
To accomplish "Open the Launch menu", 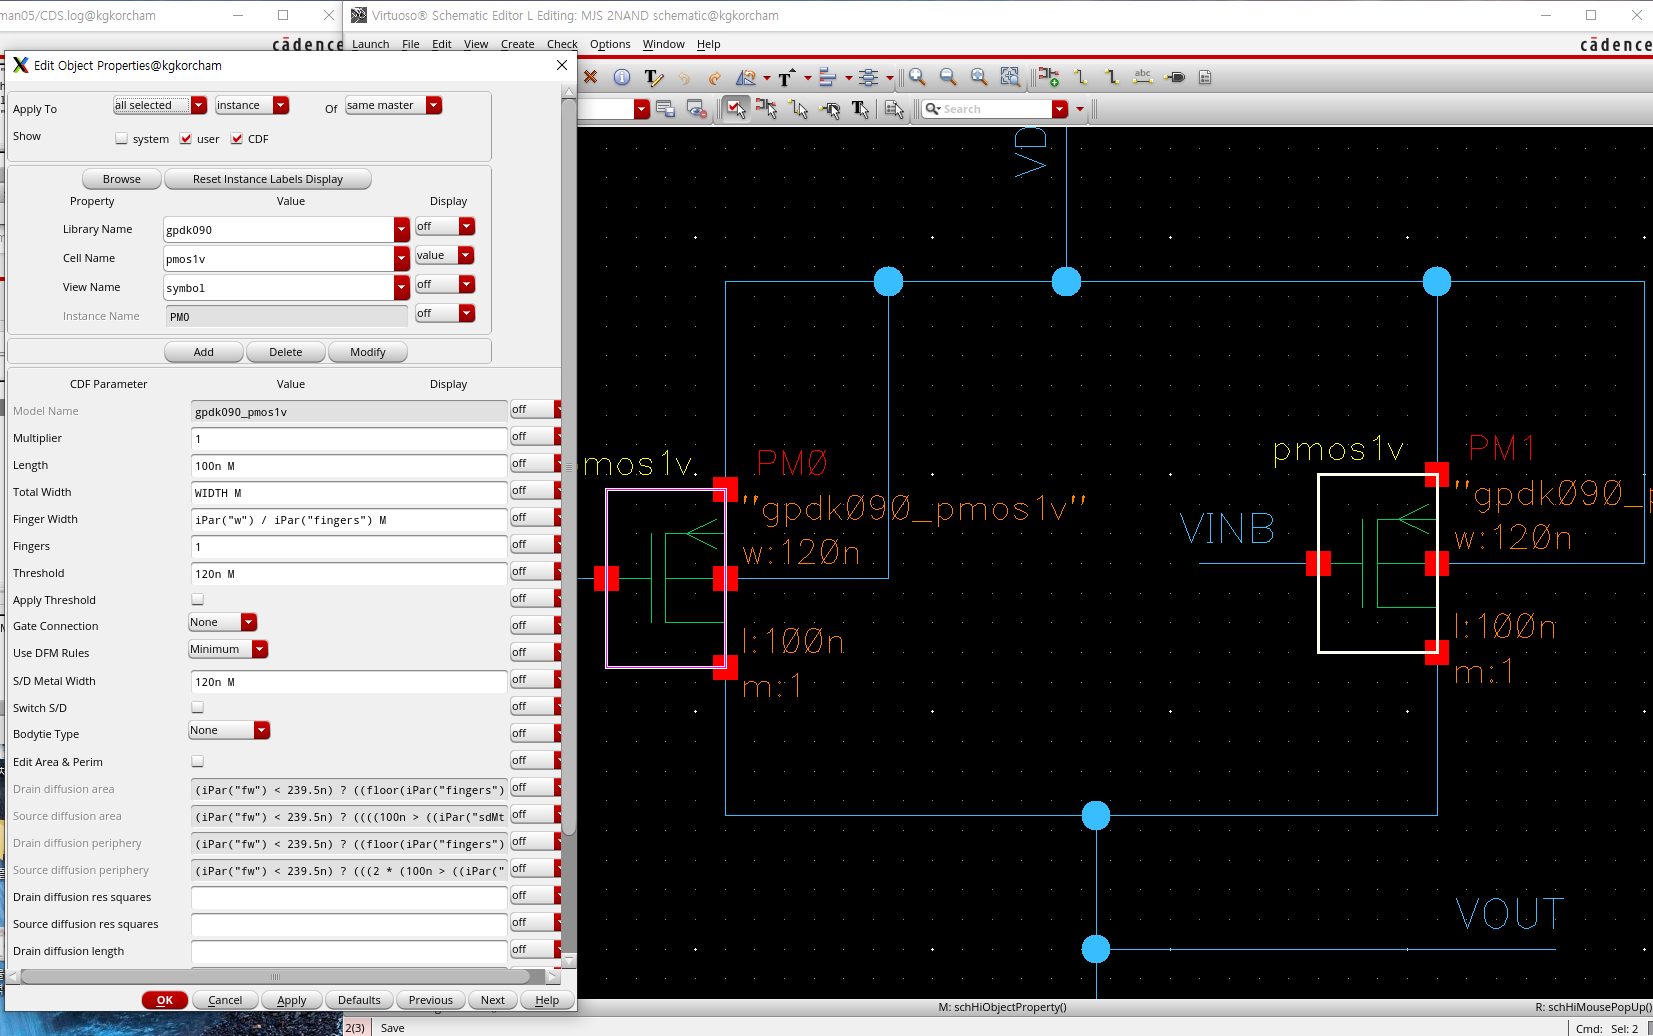I will click(x=370, y=44).
